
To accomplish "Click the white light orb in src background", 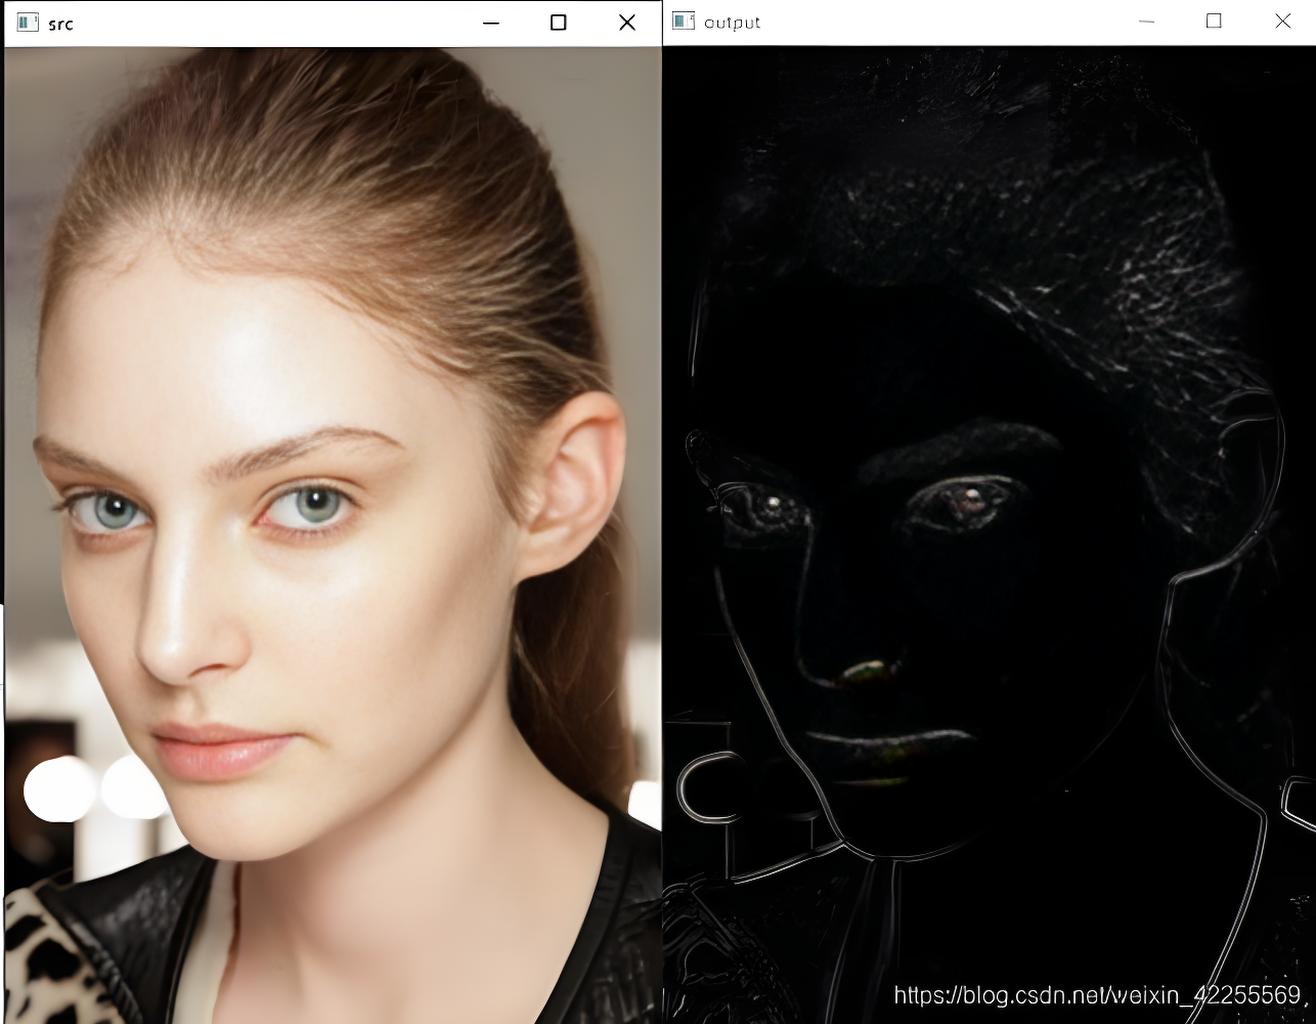I will (60, 789).
